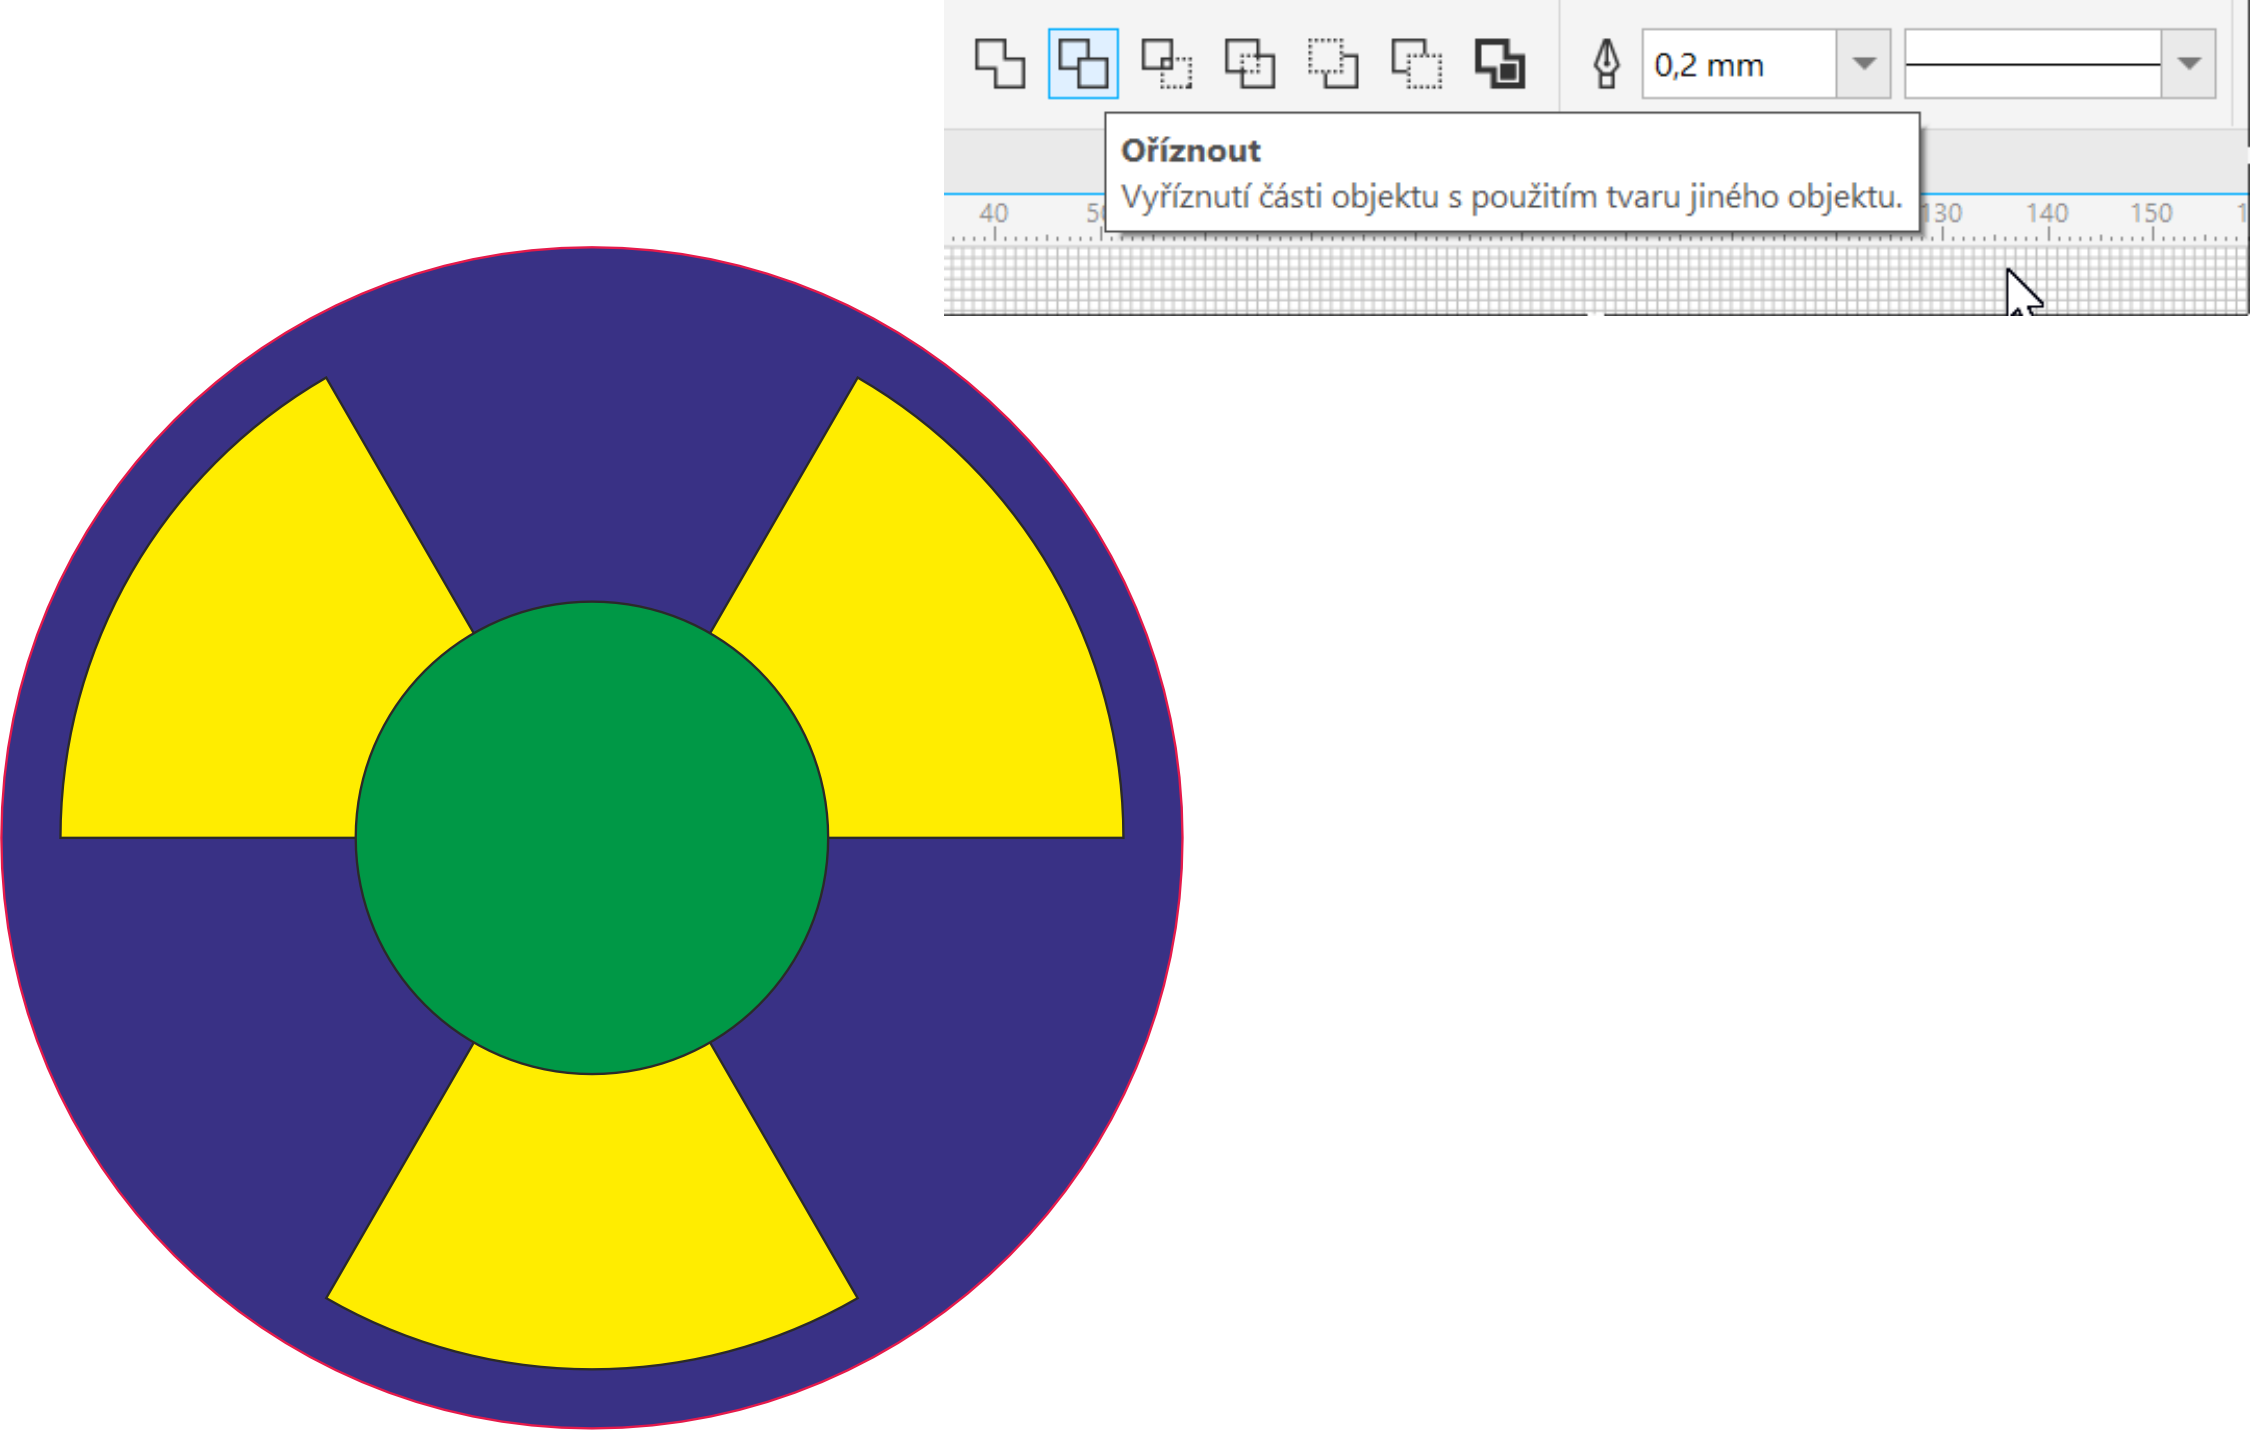
Task: Click the Front minus back icon
Action: pos(1333,64)
